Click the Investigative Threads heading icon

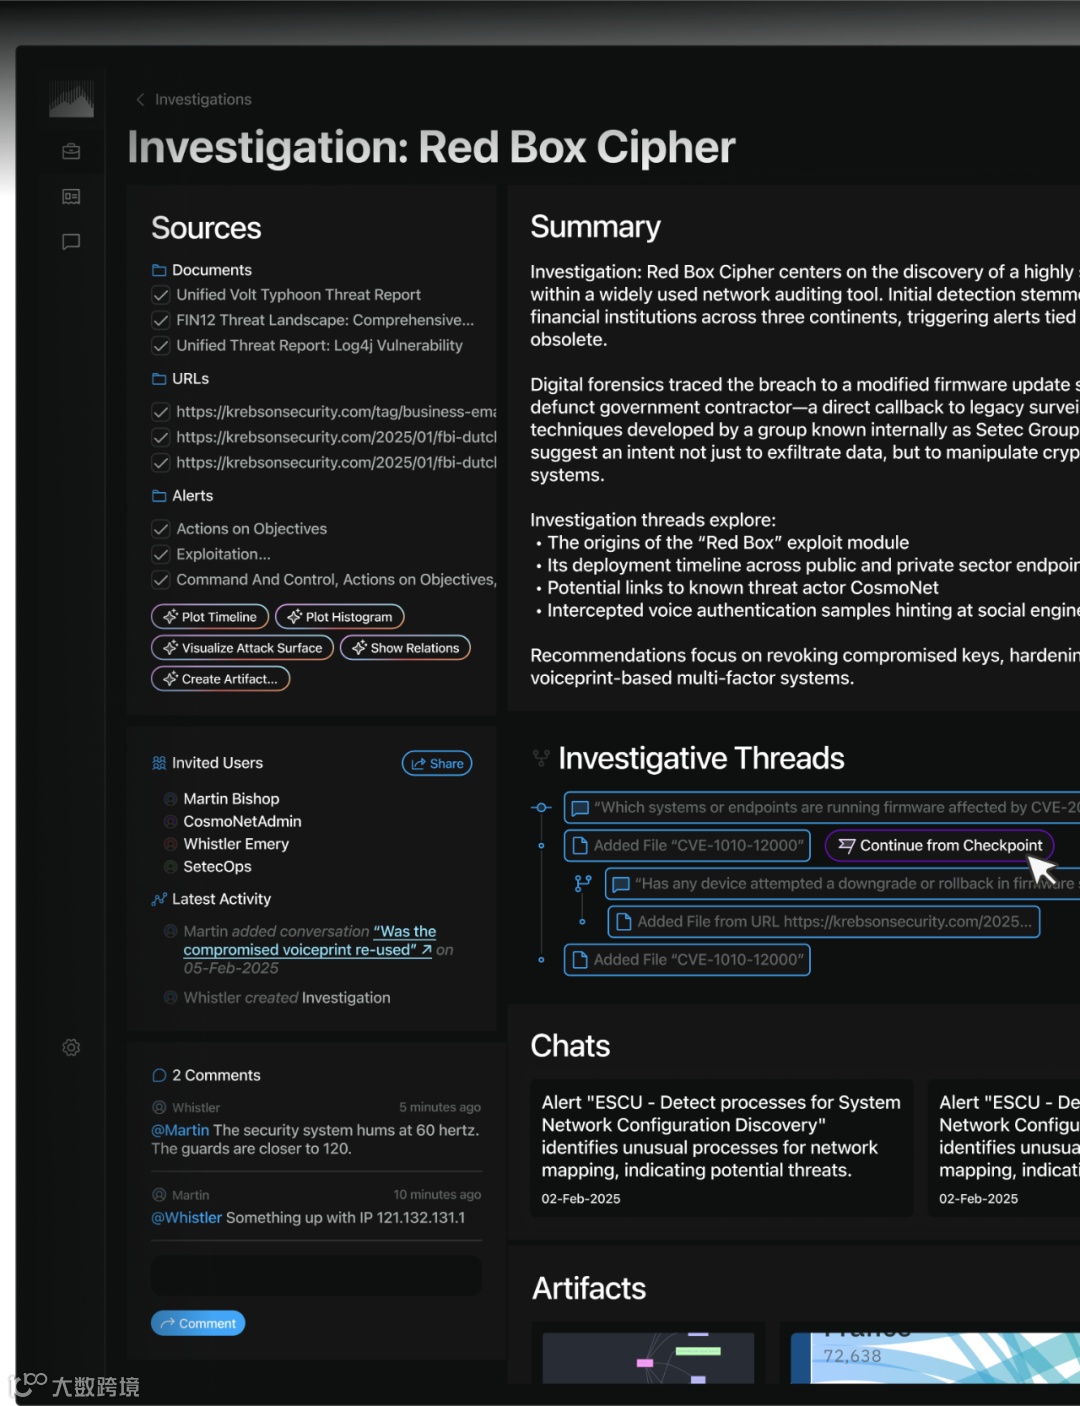coord(541,759)
